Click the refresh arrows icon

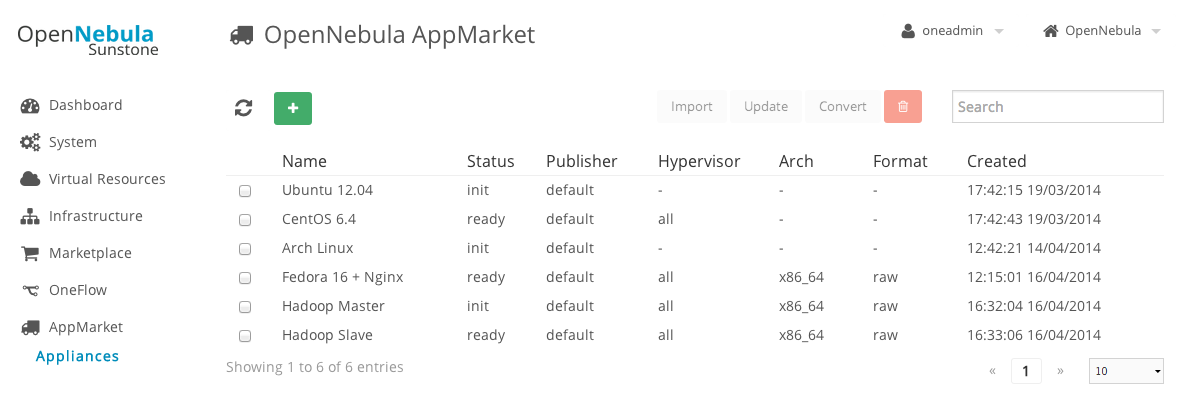(243, 108)
